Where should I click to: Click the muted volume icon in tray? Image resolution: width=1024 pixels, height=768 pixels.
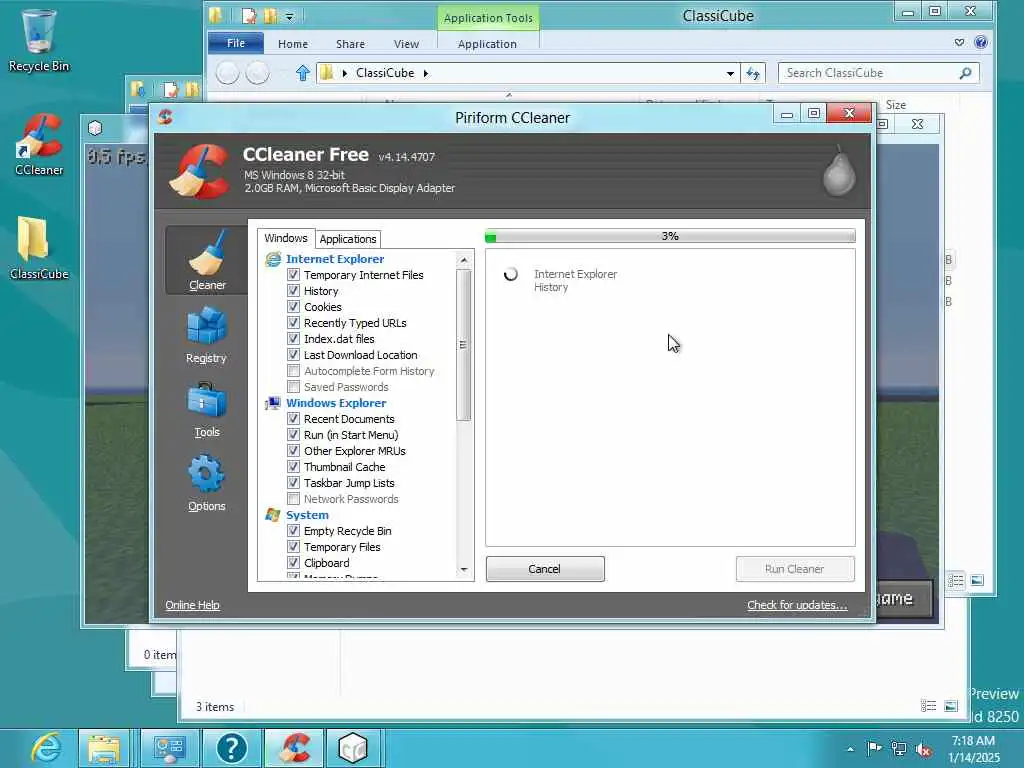click(923, 750)
